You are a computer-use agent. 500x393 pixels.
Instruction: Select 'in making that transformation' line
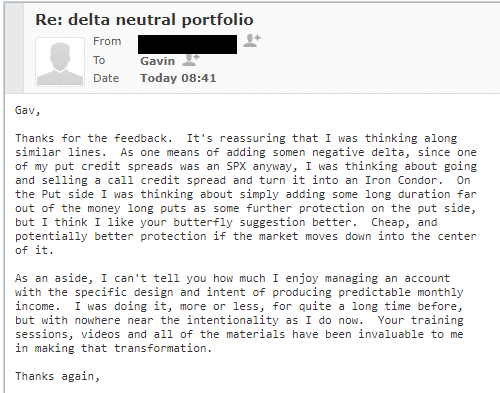(113, 348)
